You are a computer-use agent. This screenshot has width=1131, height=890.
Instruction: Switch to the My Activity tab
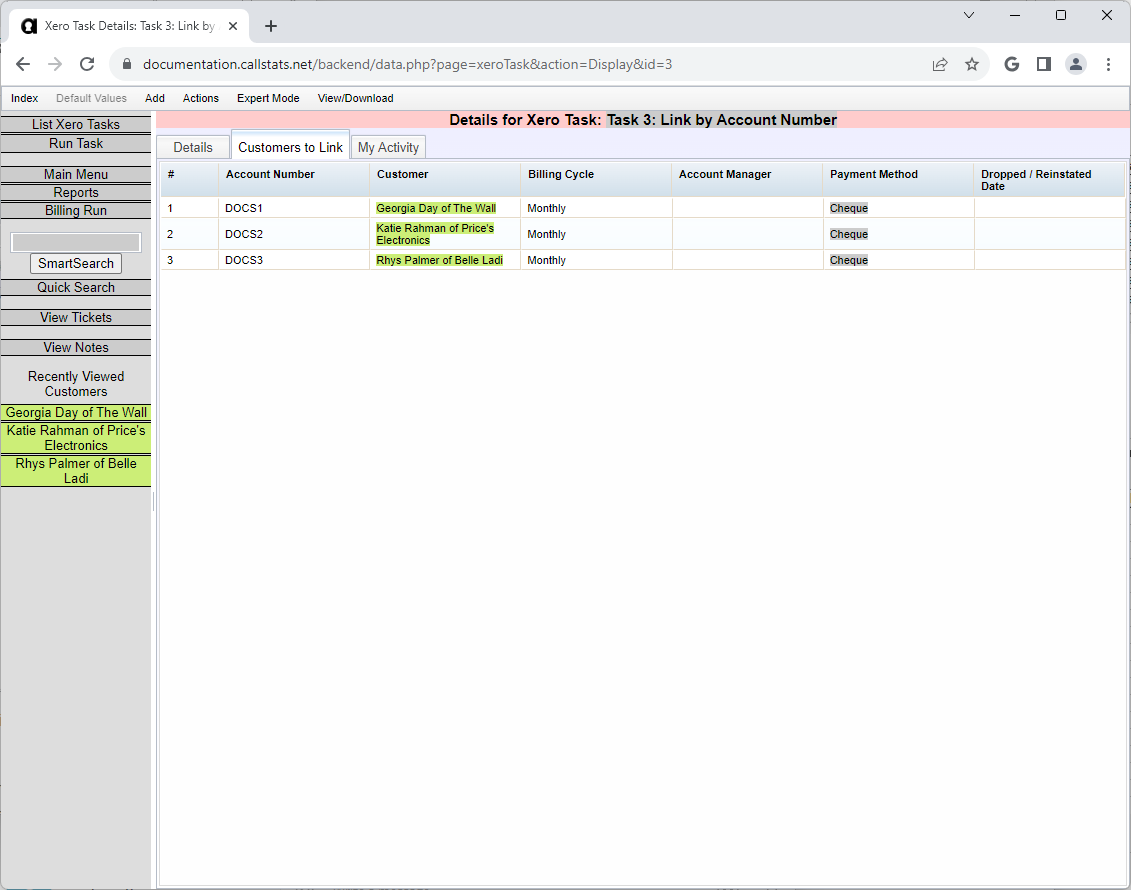tap(388, 147)
